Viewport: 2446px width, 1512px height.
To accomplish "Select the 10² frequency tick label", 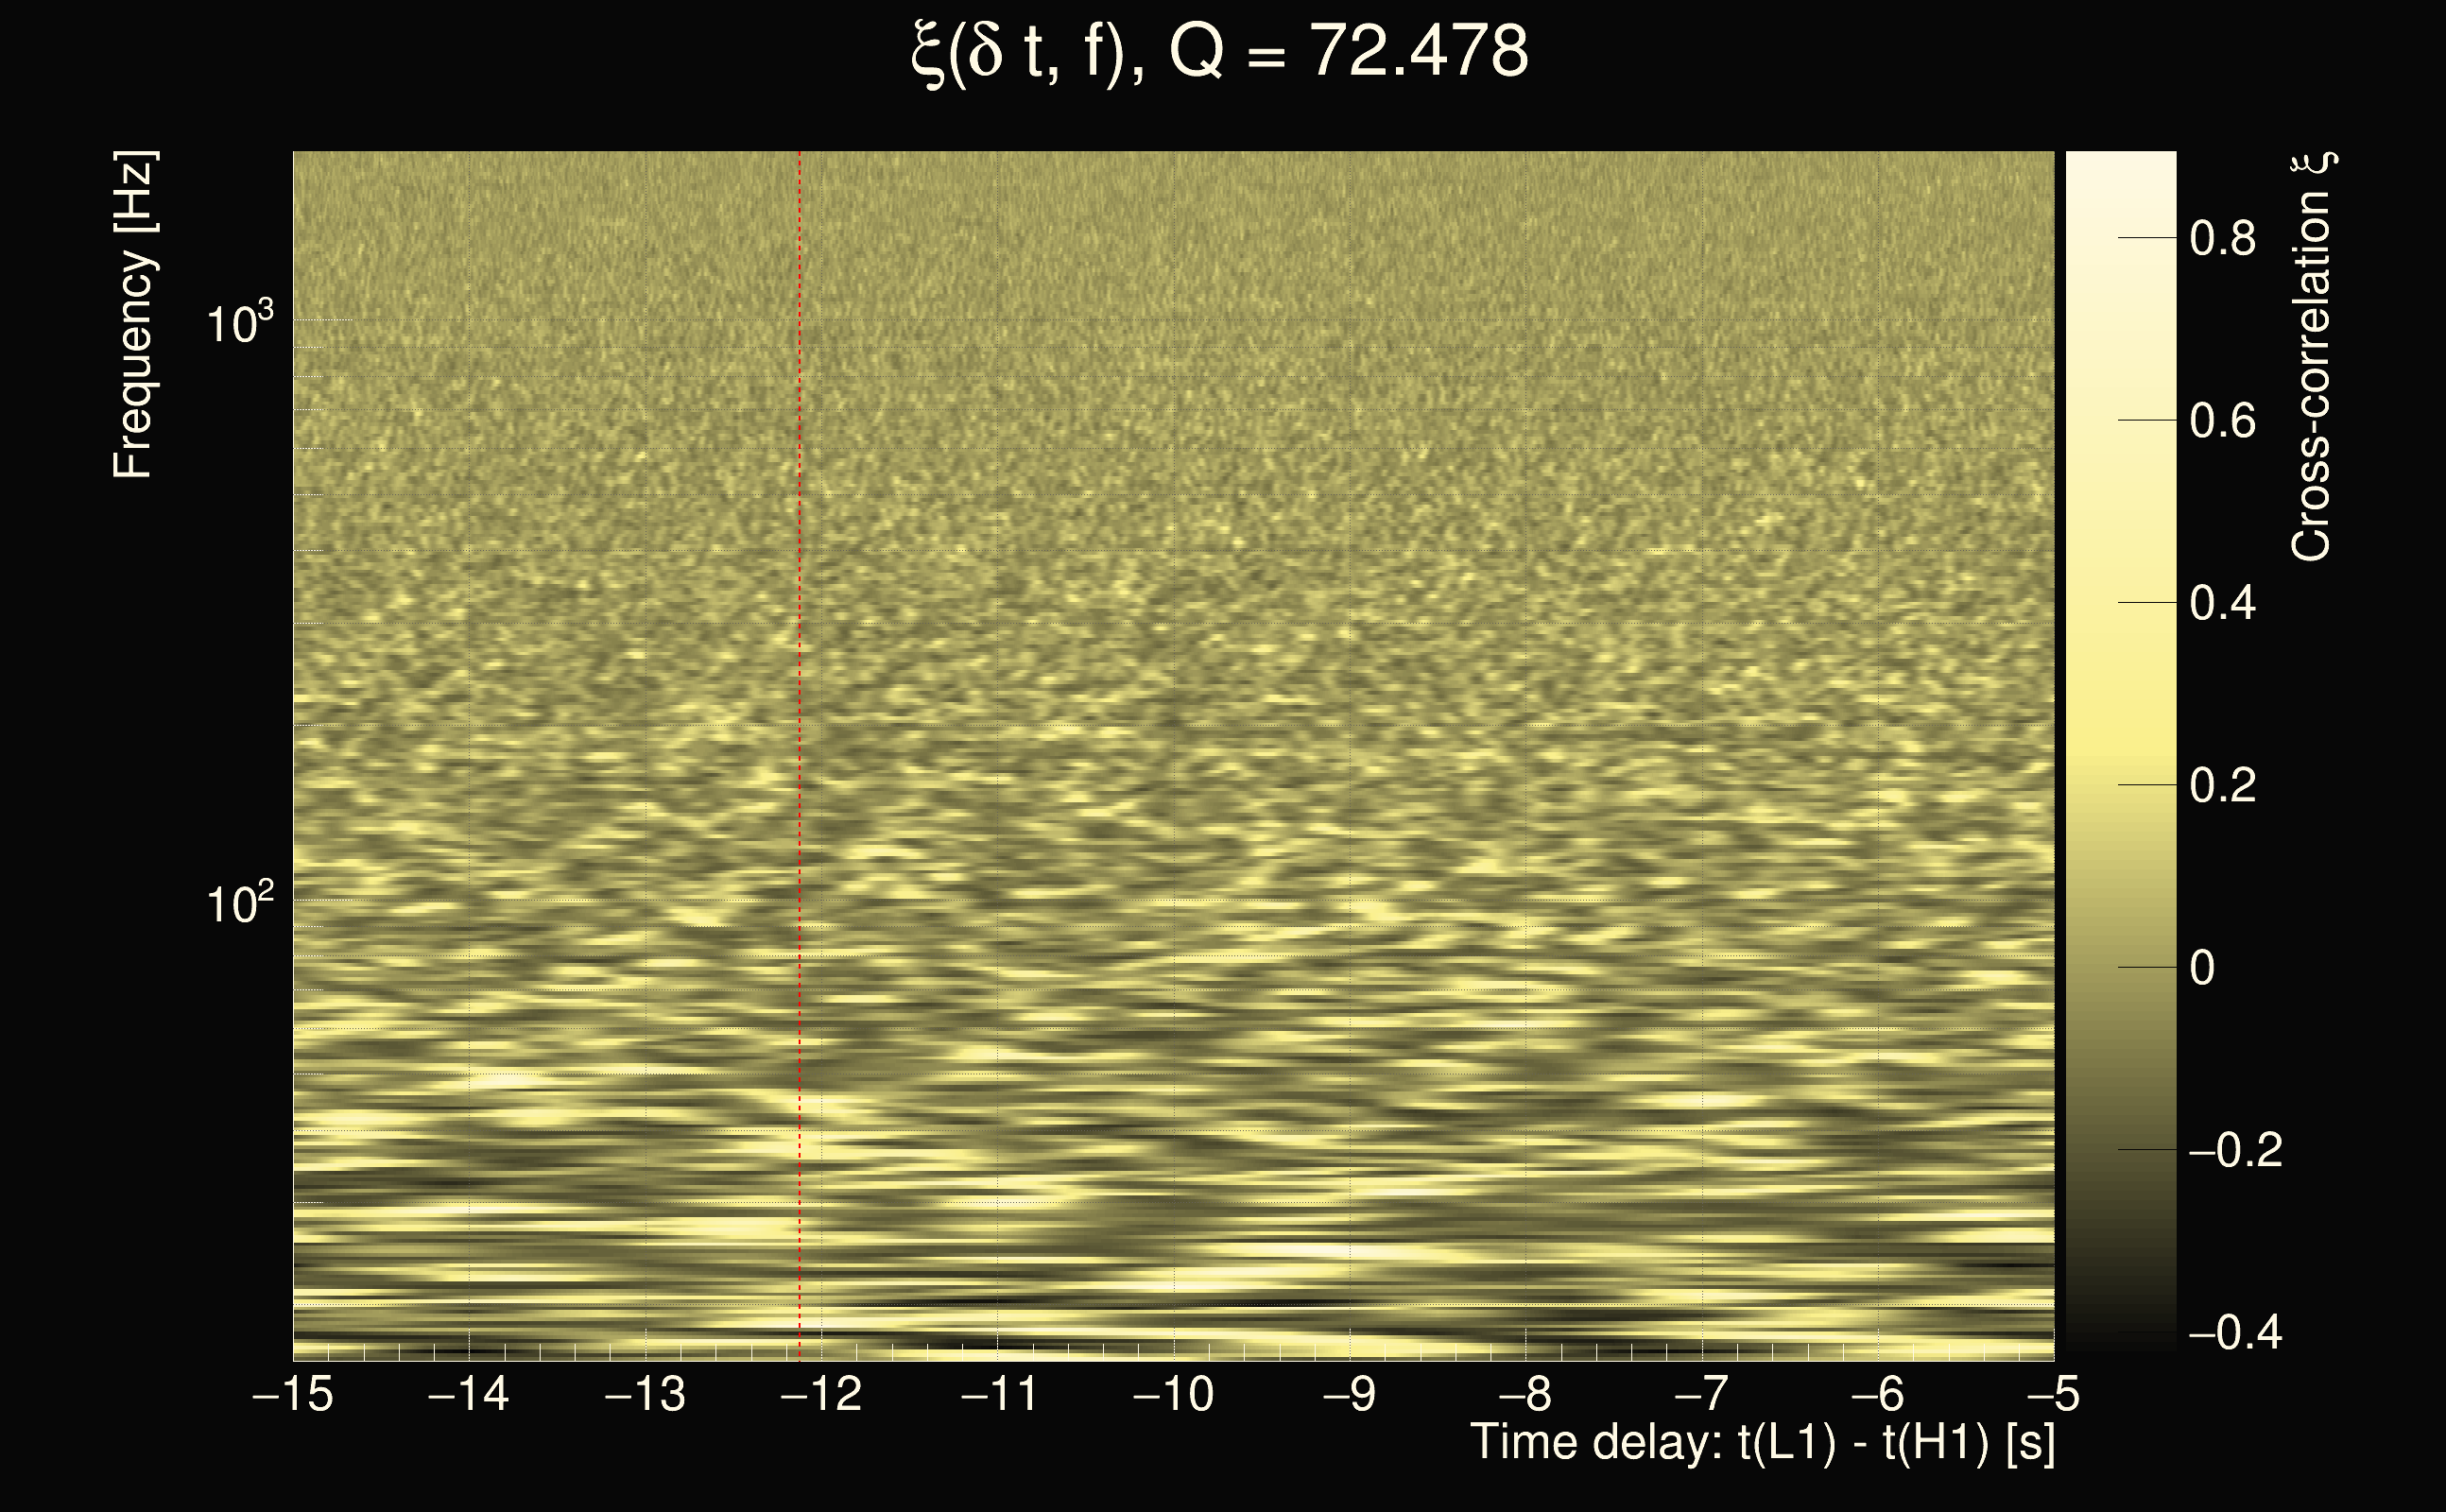I will coord(239,903).
